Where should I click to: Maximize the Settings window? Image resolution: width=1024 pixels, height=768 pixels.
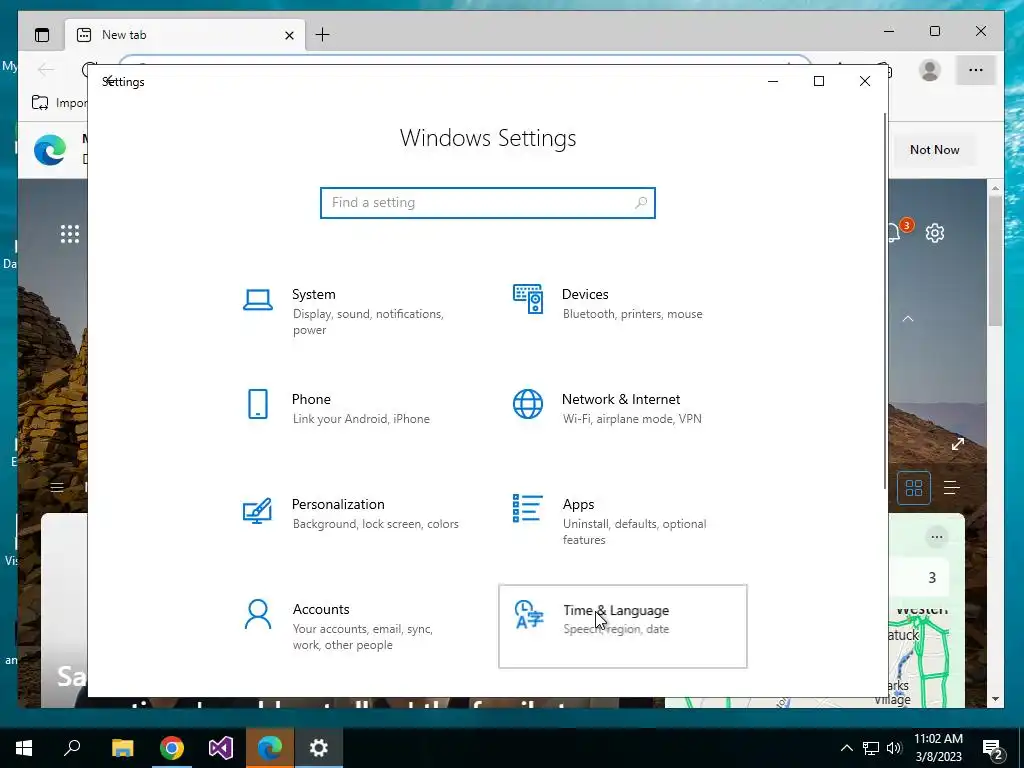(818, 81)
